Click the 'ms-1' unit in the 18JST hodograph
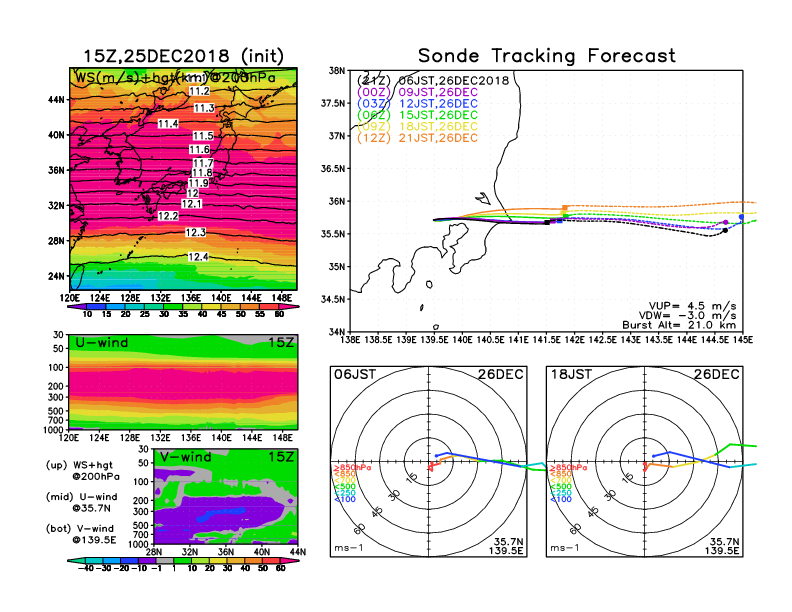The height and width of the screenshot is (612, 792). click(565, 548)
